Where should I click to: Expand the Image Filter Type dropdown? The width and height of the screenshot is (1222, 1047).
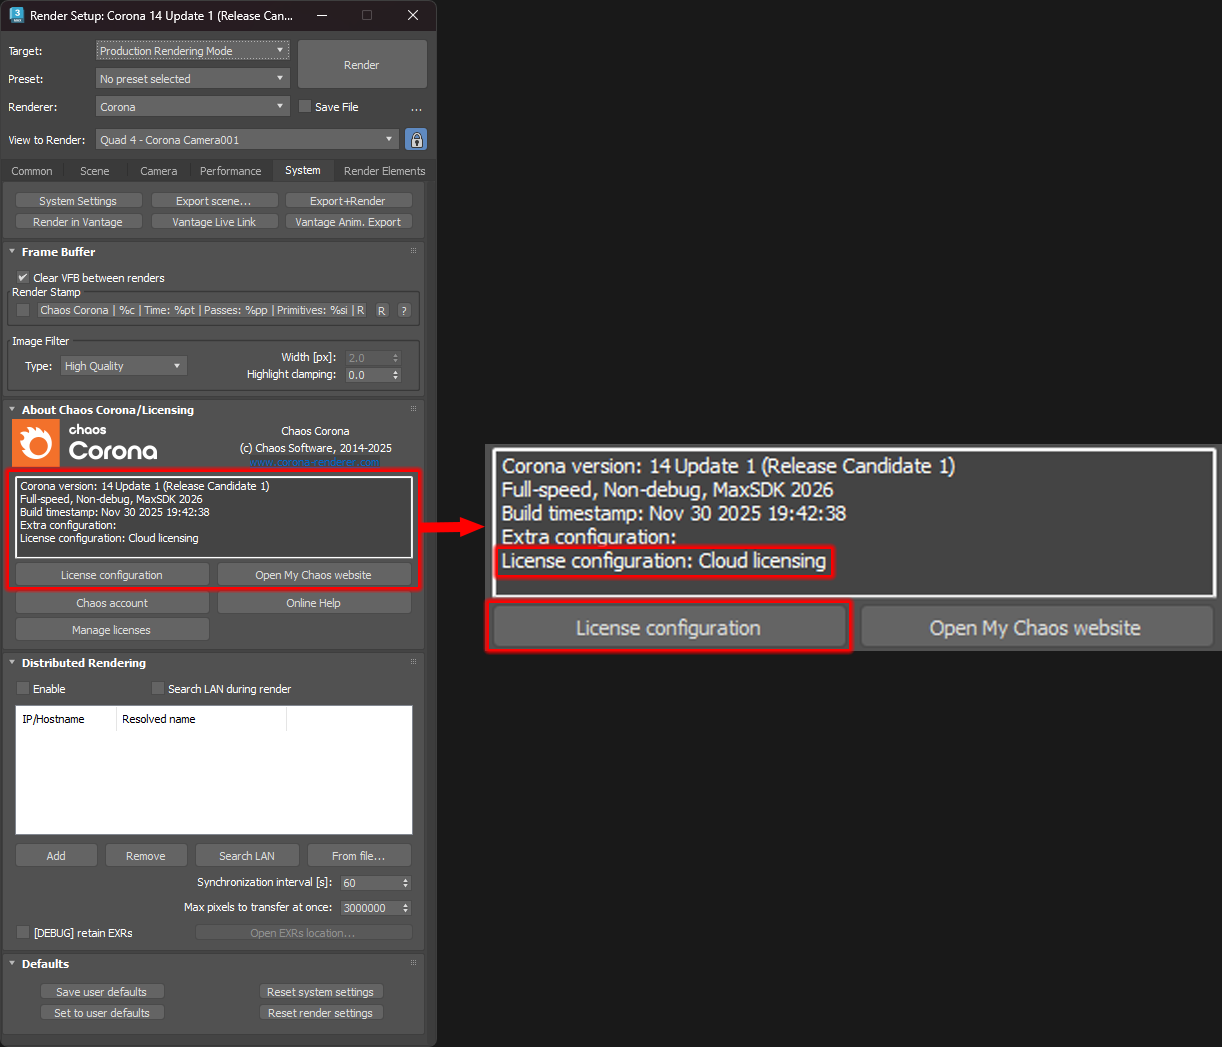pos(124,366)
